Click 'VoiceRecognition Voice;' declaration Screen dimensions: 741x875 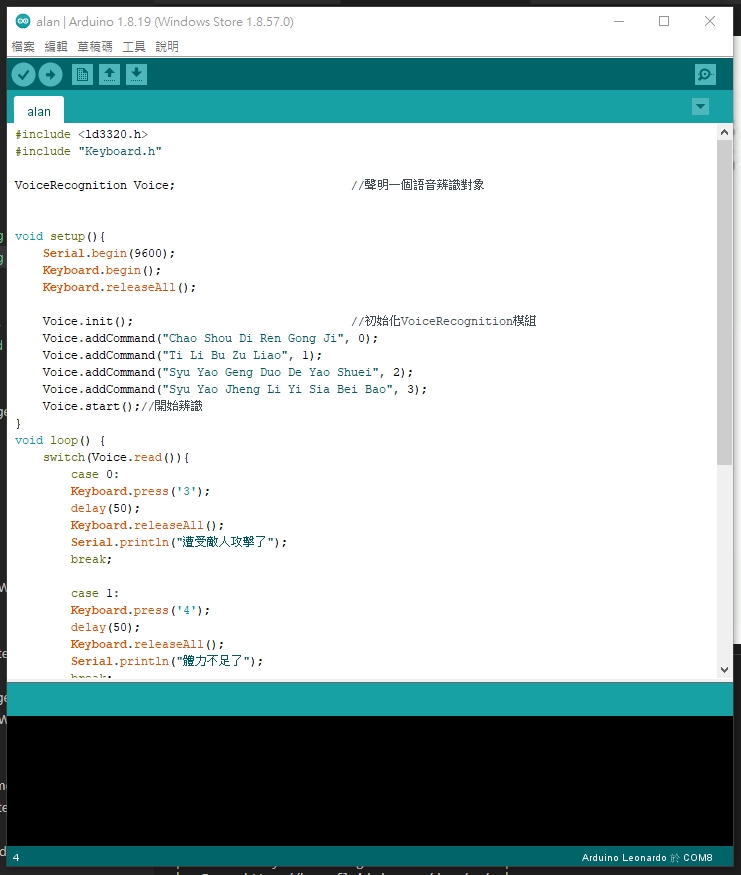coord(95,185)
